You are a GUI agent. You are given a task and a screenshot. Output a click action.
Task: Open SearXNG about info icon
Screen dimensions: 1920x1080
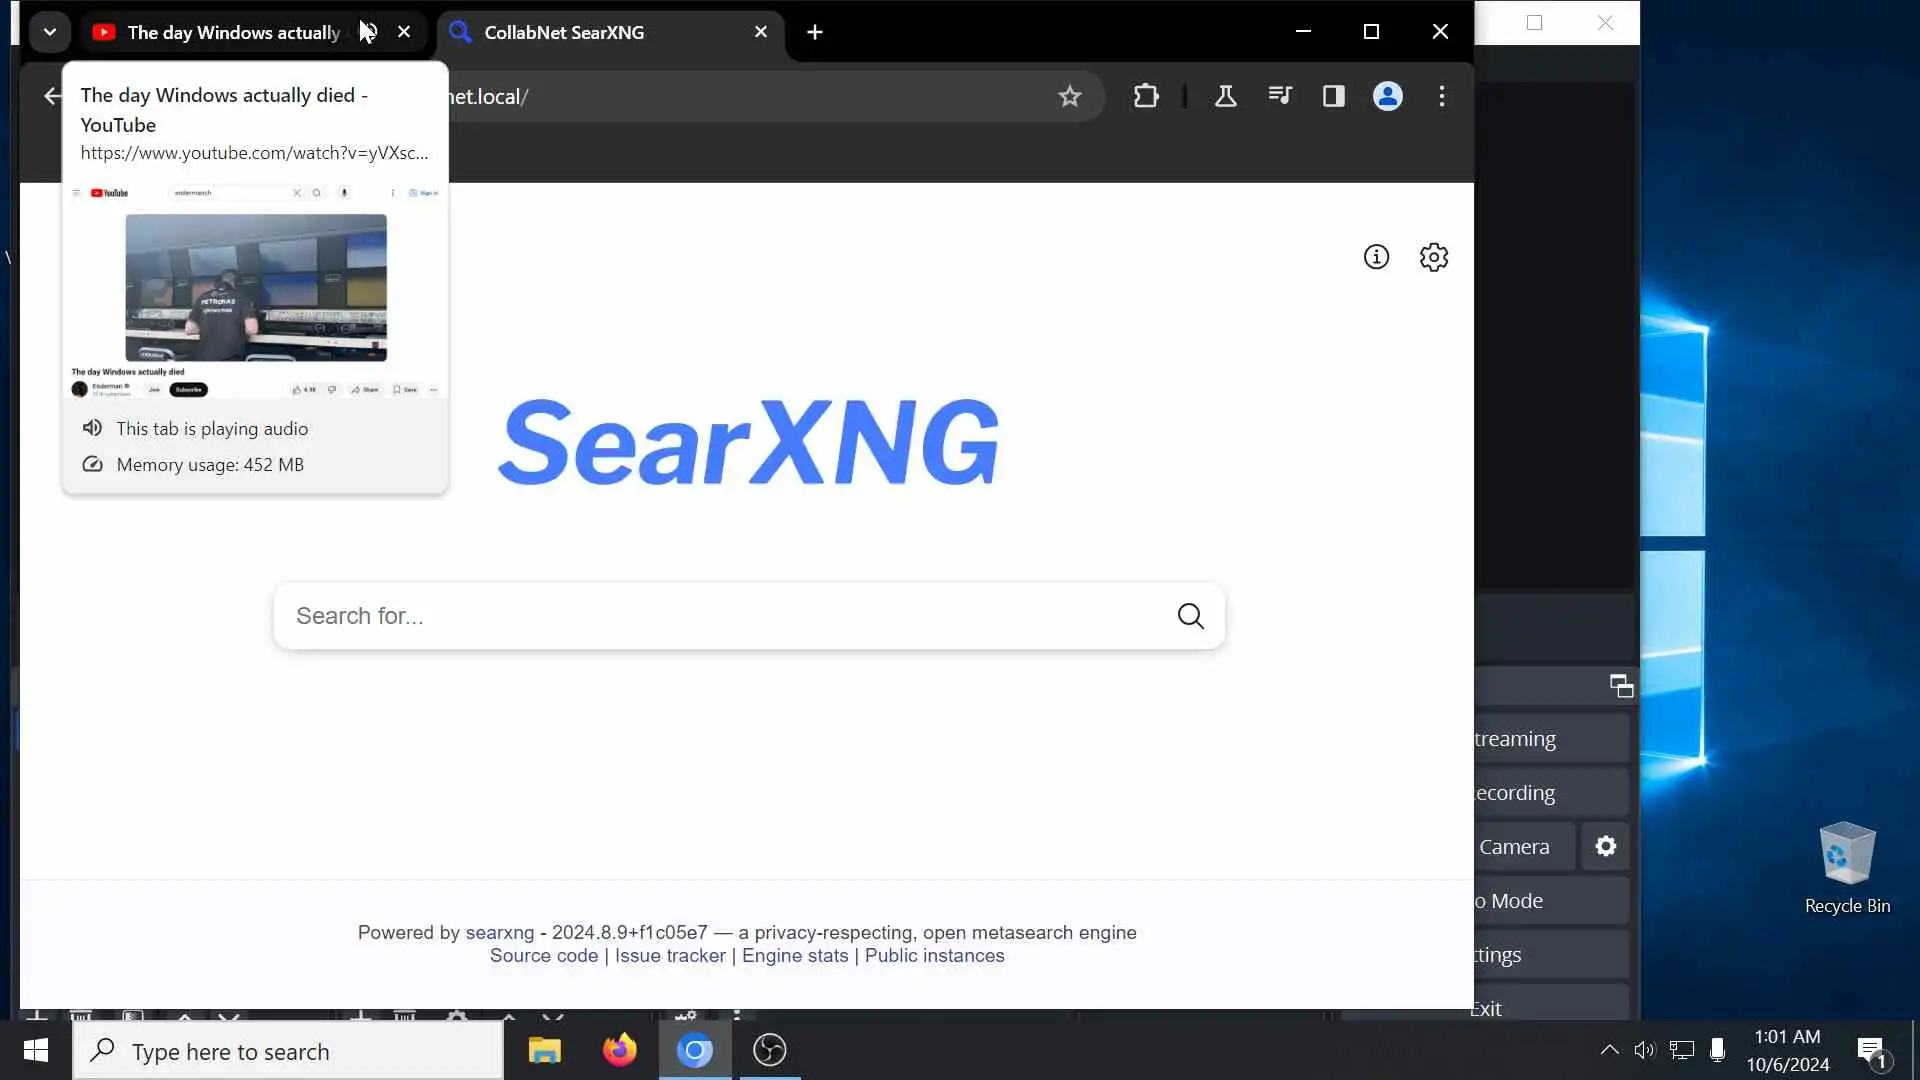pyautogui.click(x=1376, y=257)
